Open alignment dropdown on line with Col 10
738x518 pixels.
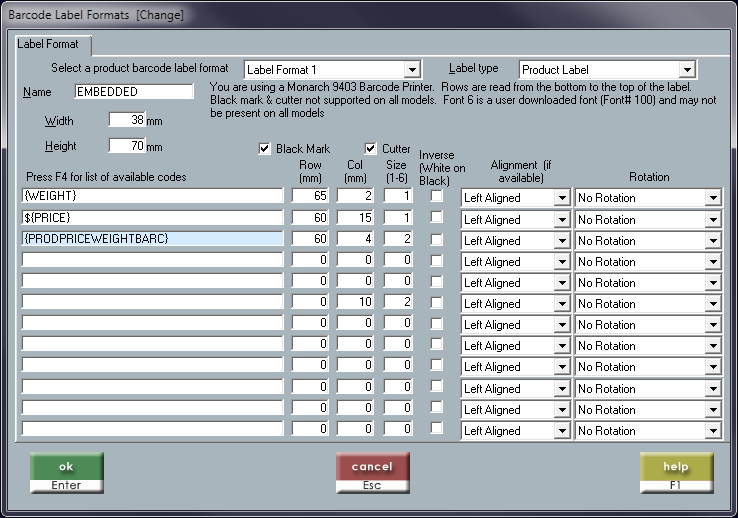tap(515, 303)
